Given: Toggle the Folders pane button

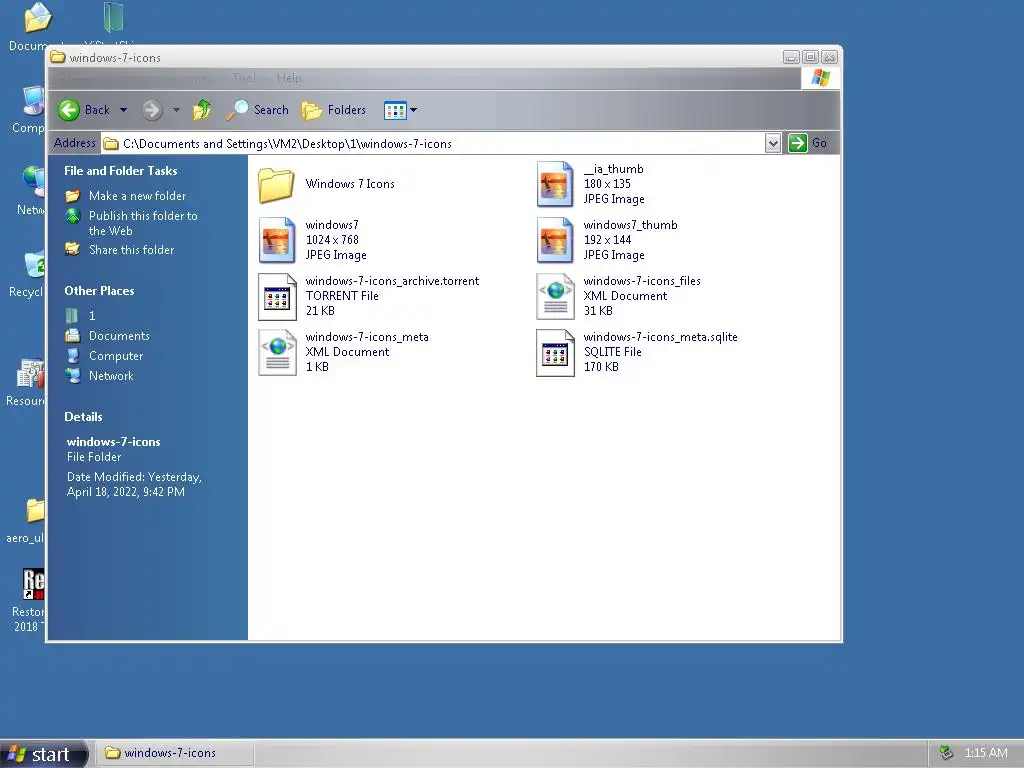Looking at the screenshot, I should [x=334, y=110].
